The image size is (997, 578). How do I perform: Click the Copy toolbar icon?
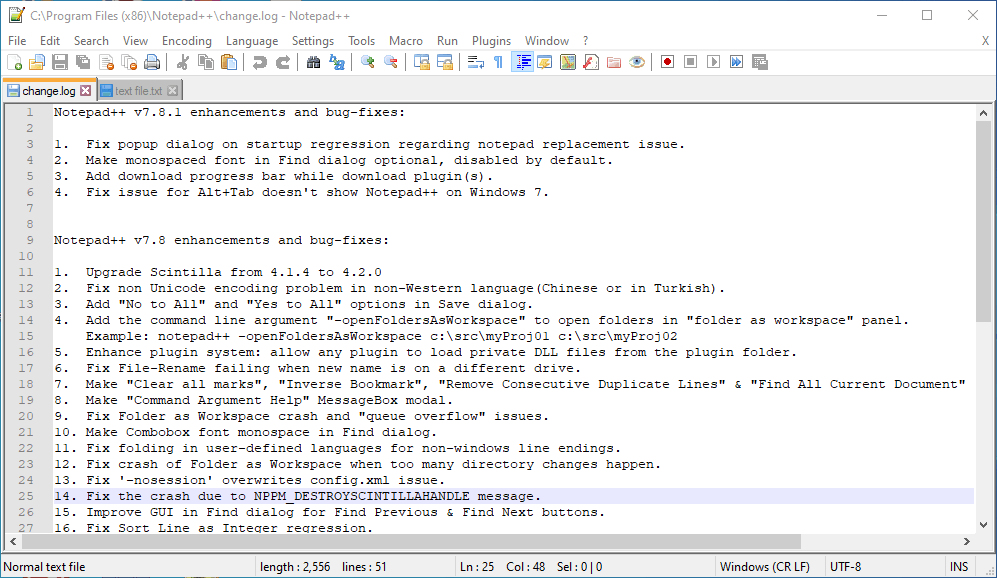coord(205,62)
